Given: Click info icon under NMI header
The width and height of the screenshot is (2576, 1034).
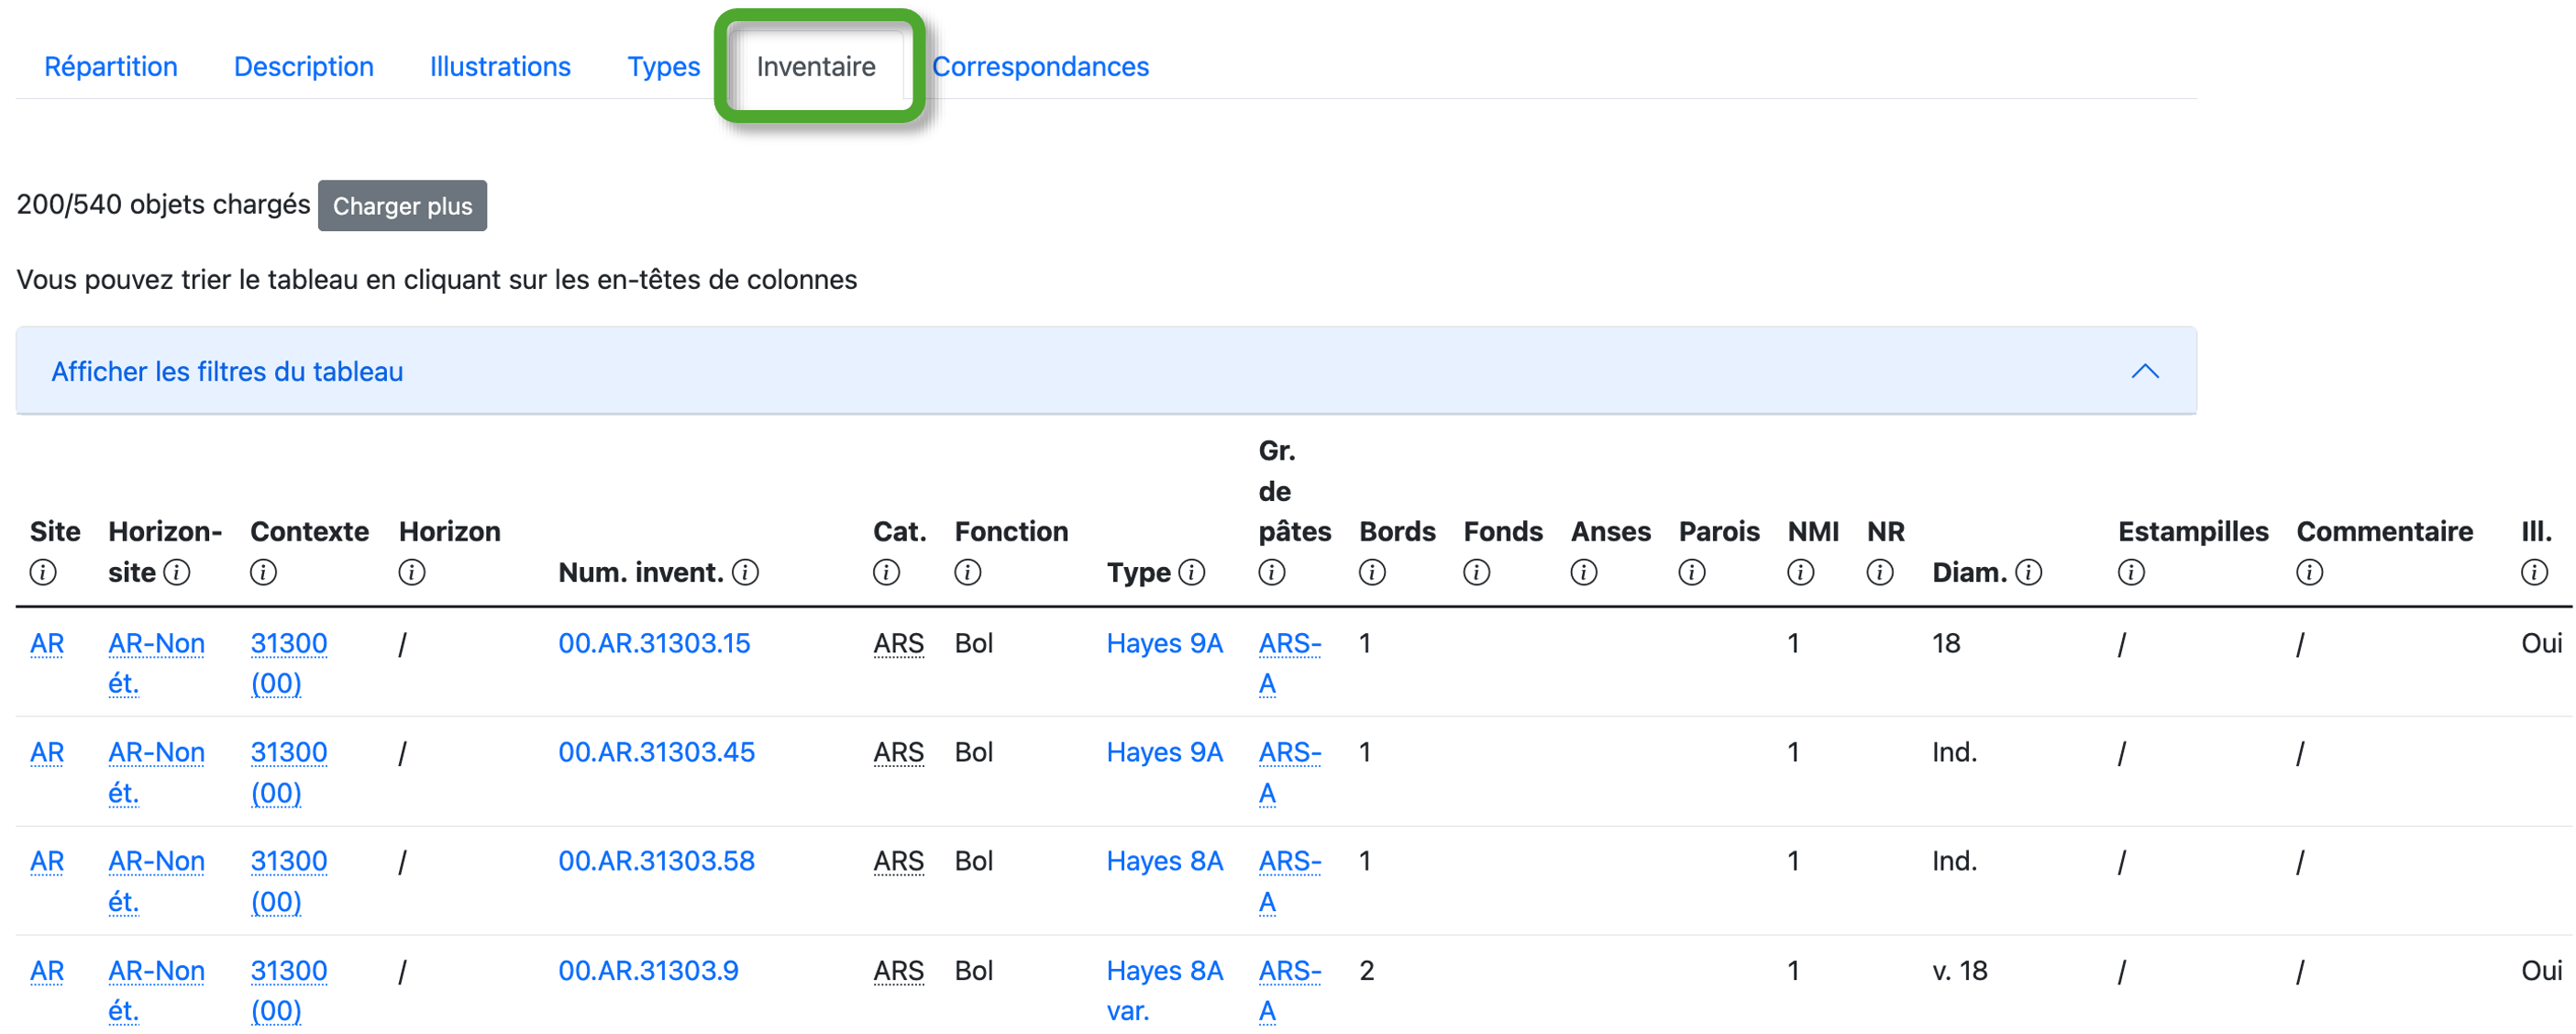Looking at the screenshot, I should point(1800,573).
